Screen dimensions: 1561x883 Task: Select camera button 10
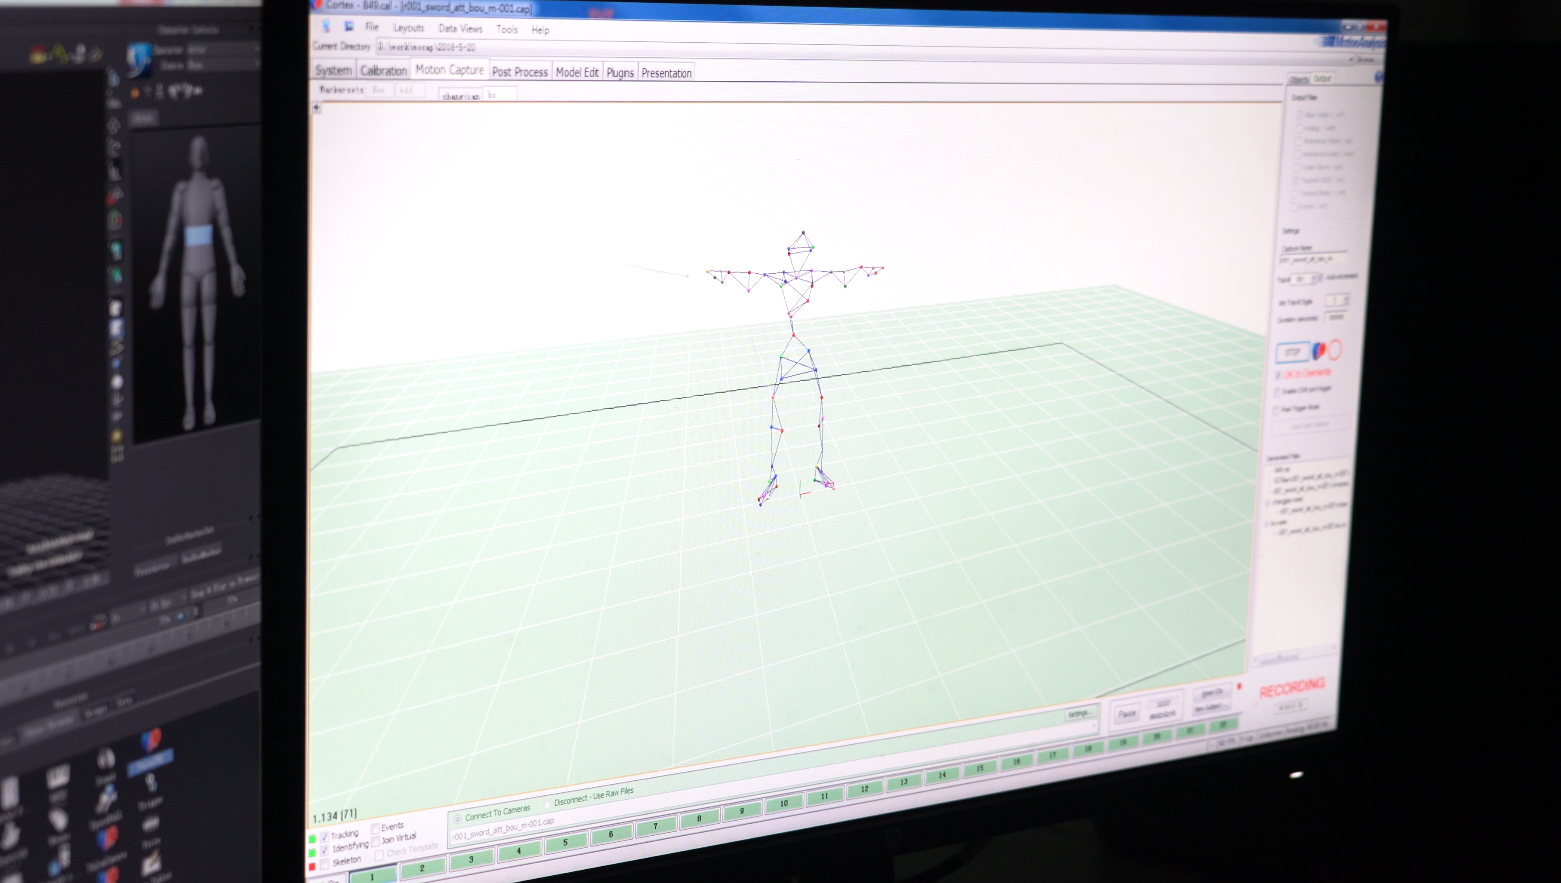click(x=784, y=803)
